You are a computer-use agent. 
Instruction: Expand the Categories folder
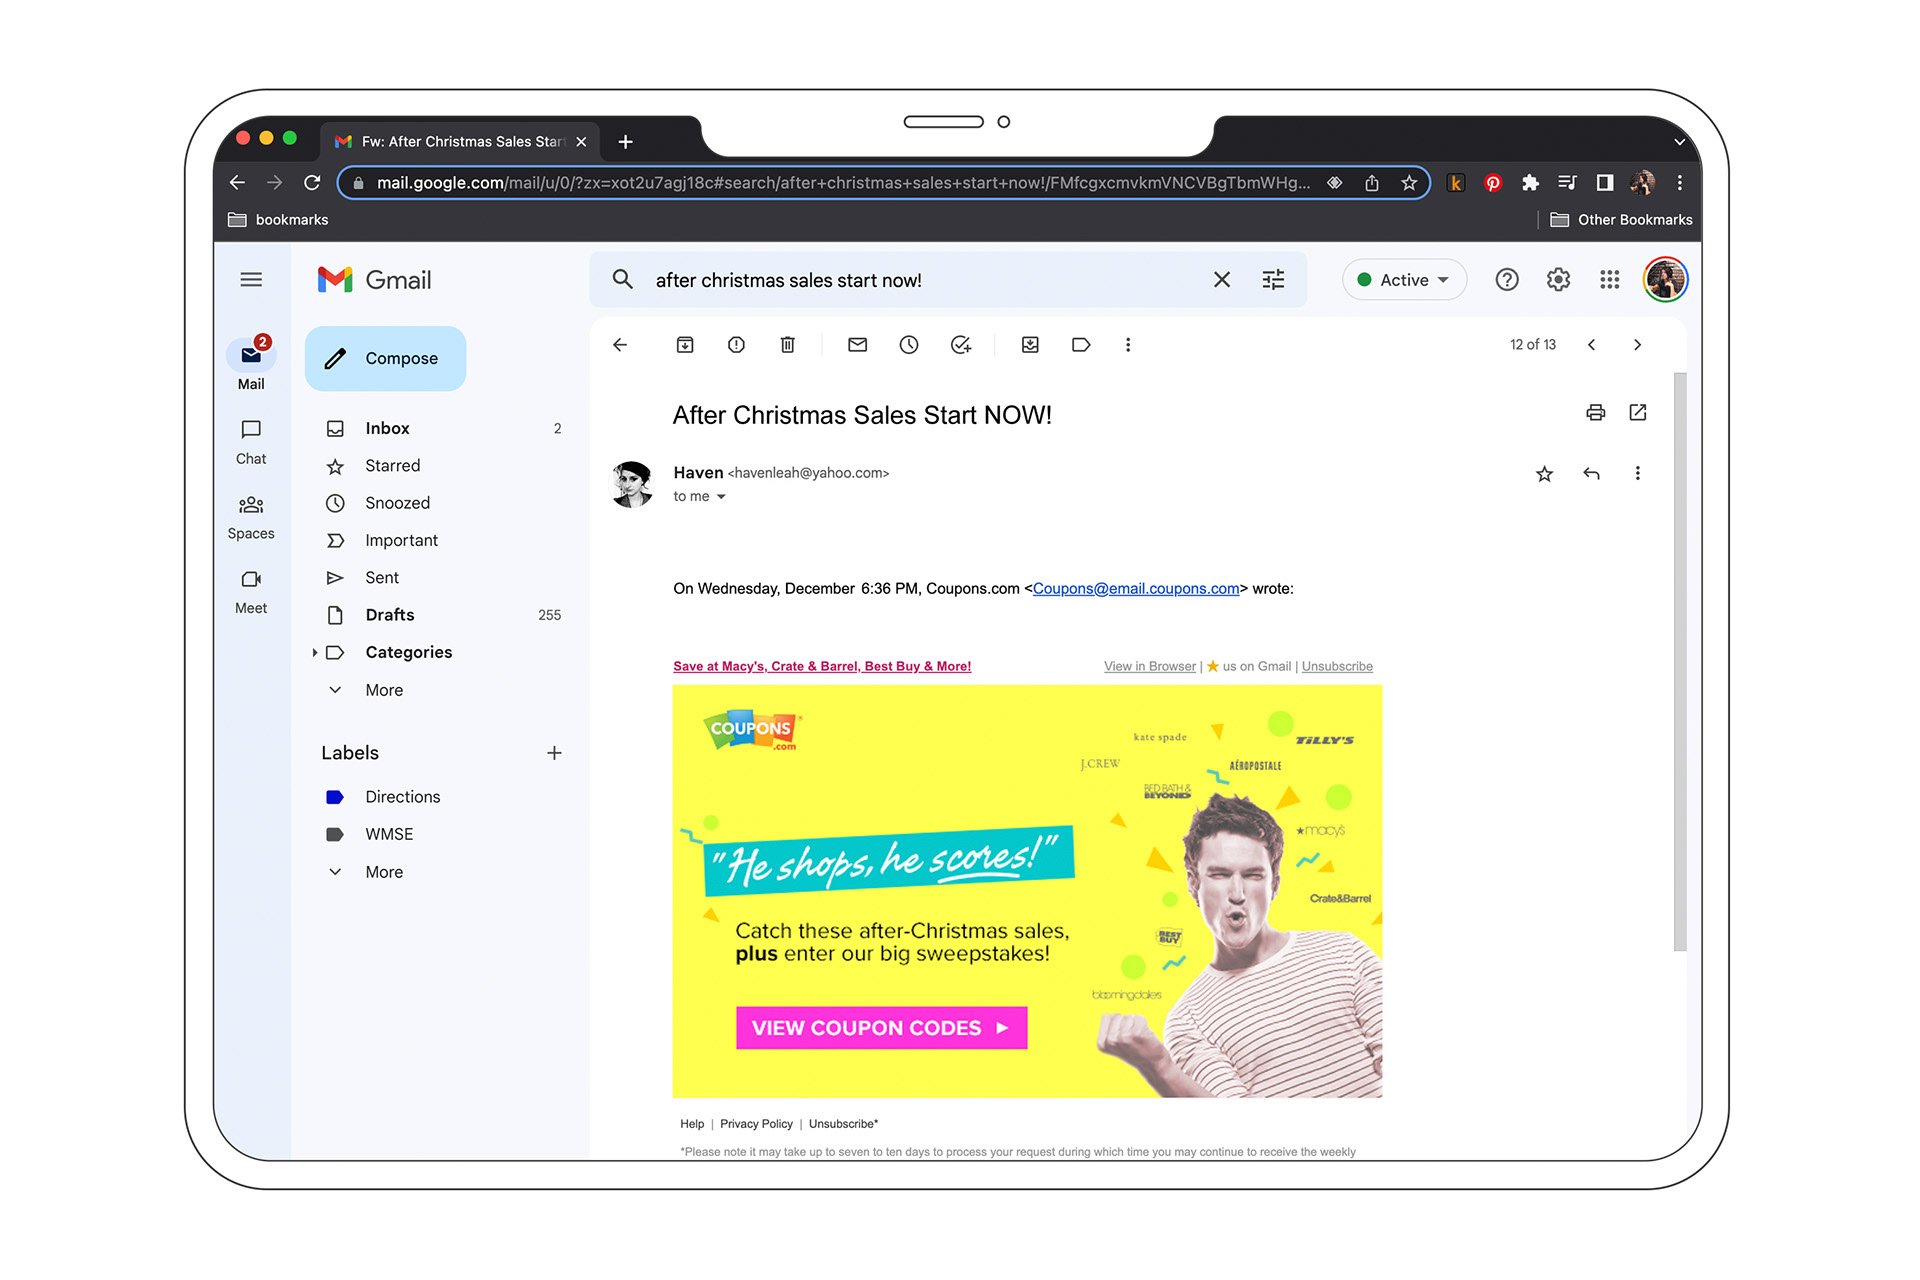coord(315,653)
